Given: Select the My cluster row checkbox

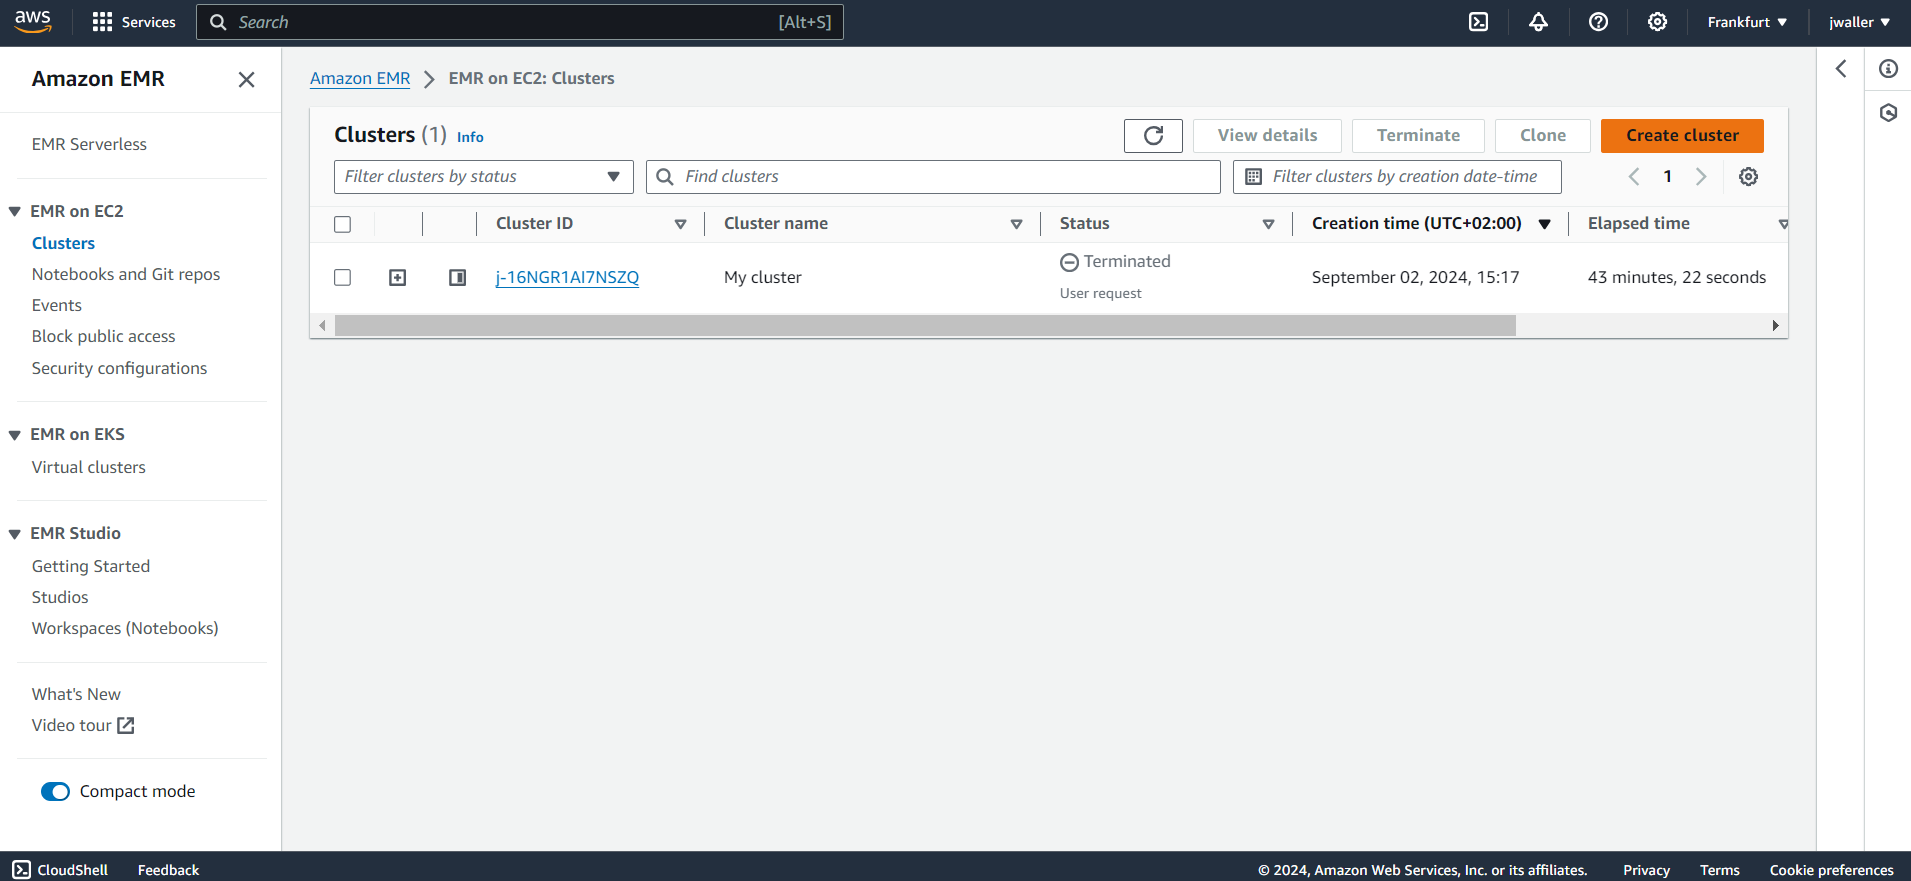Looking at the screenshot, I should (x=343, y=277).
